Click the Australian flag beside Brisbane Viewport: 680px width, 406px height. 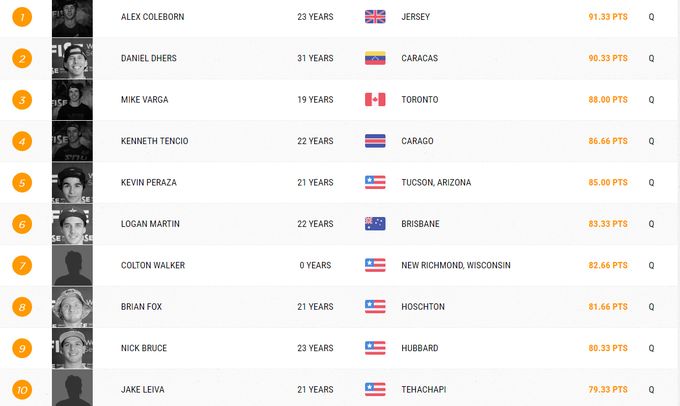[375, 224]
